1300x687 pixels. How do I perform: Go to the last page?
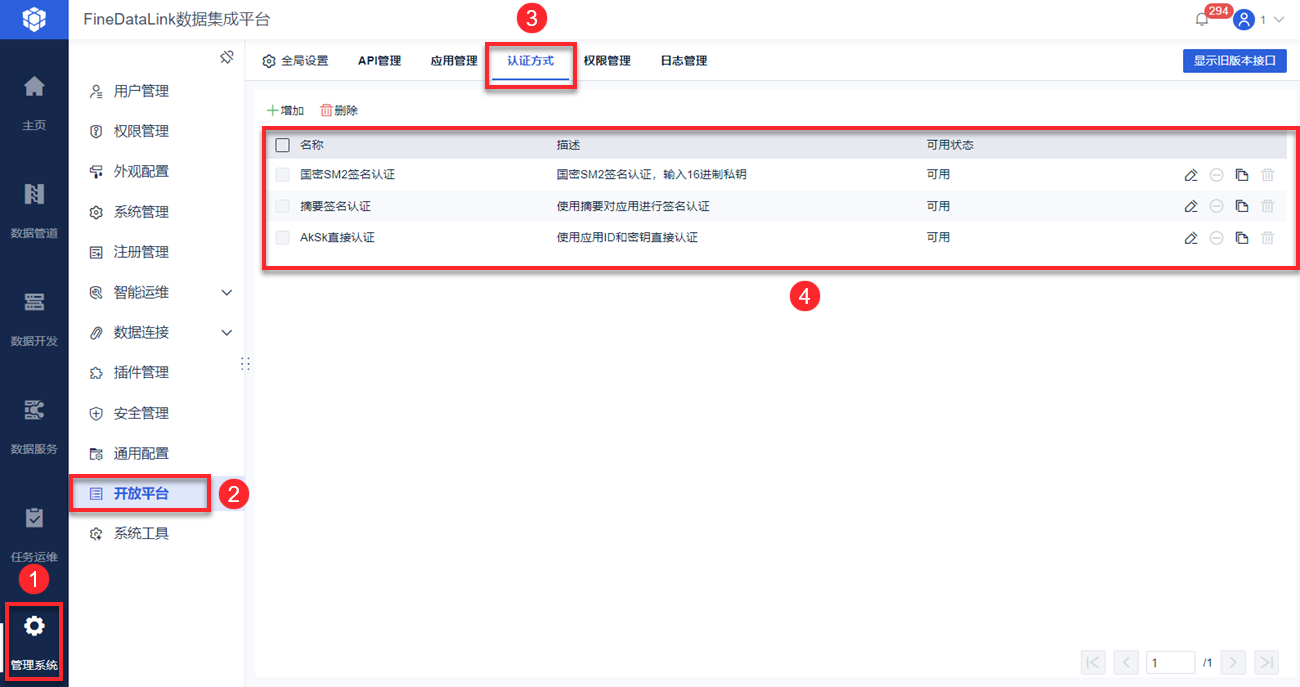[1267, 662]
